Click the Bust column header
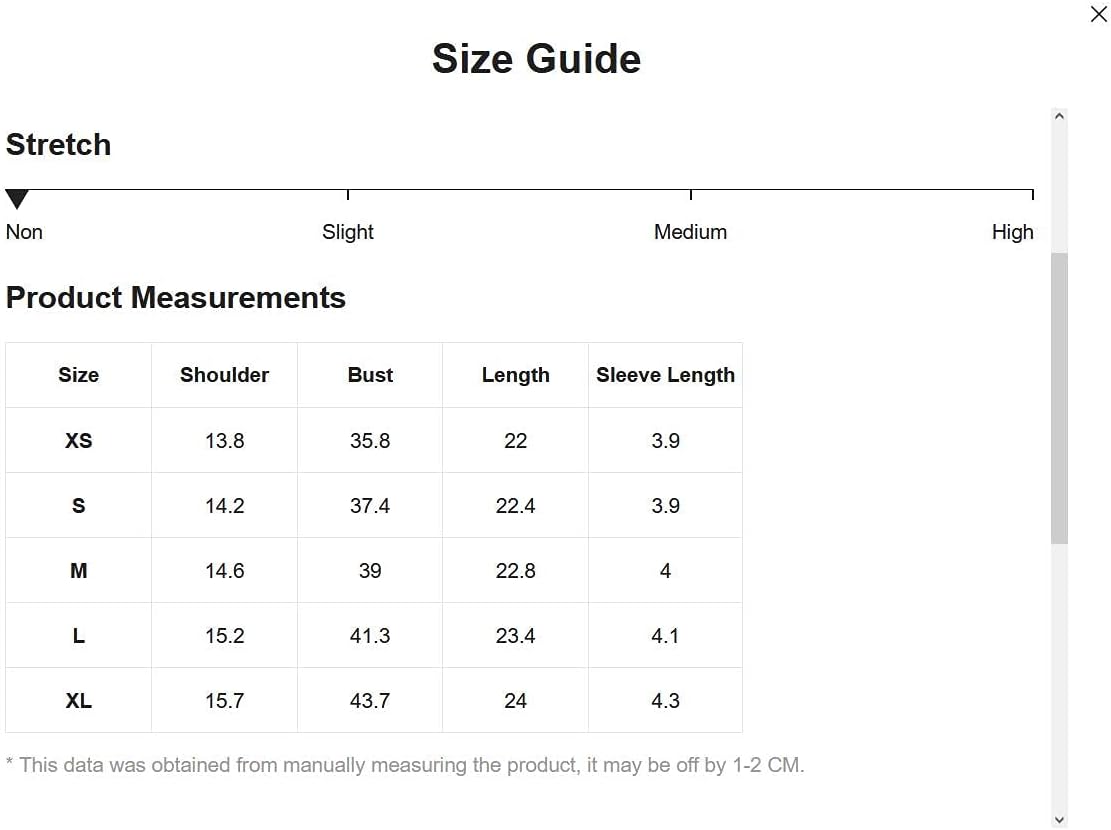The height and width of the screenshot is (830, 1111). [370, 375]
